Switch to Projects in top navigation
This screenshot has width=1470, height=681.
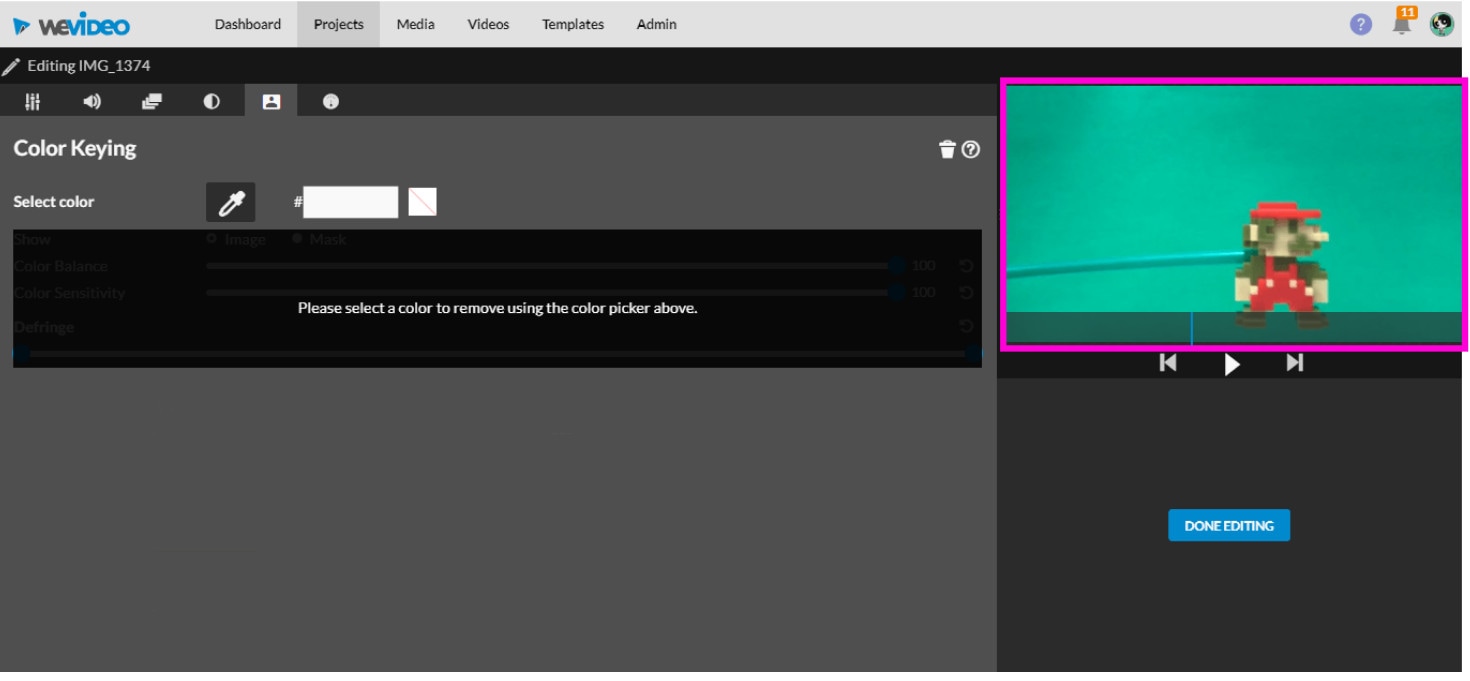point(338,24)
